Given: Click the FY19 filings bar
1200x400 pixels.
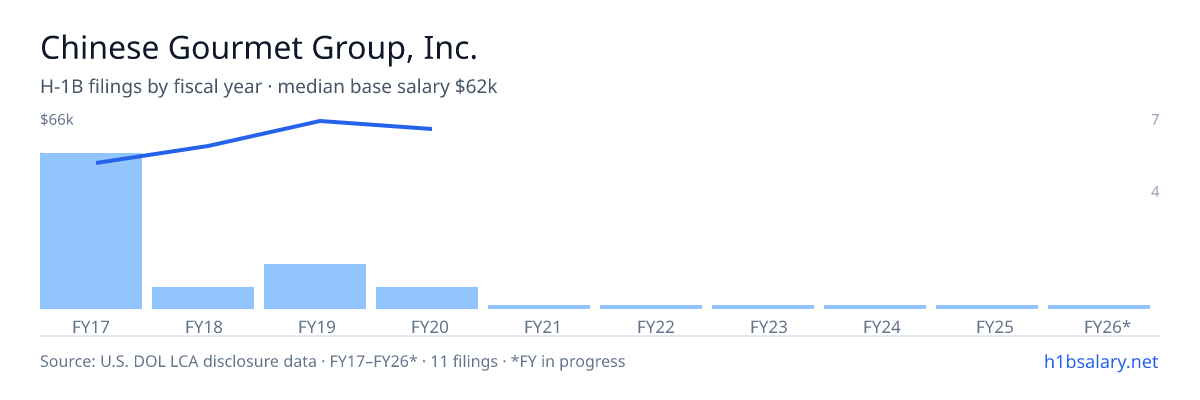Looking at the screenshot, I should point(315,286).
